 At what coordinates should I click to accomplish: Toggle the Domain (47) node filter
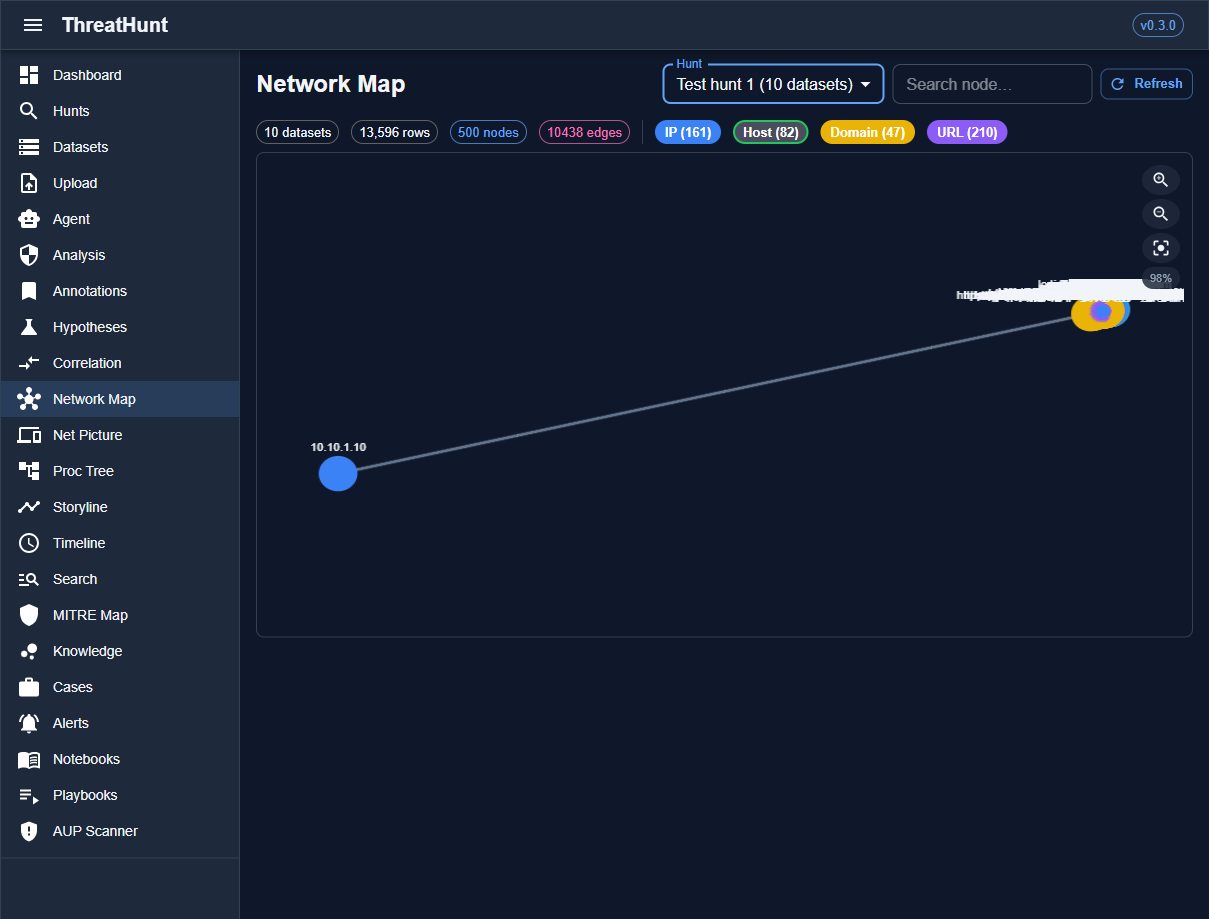click(867, 132)
